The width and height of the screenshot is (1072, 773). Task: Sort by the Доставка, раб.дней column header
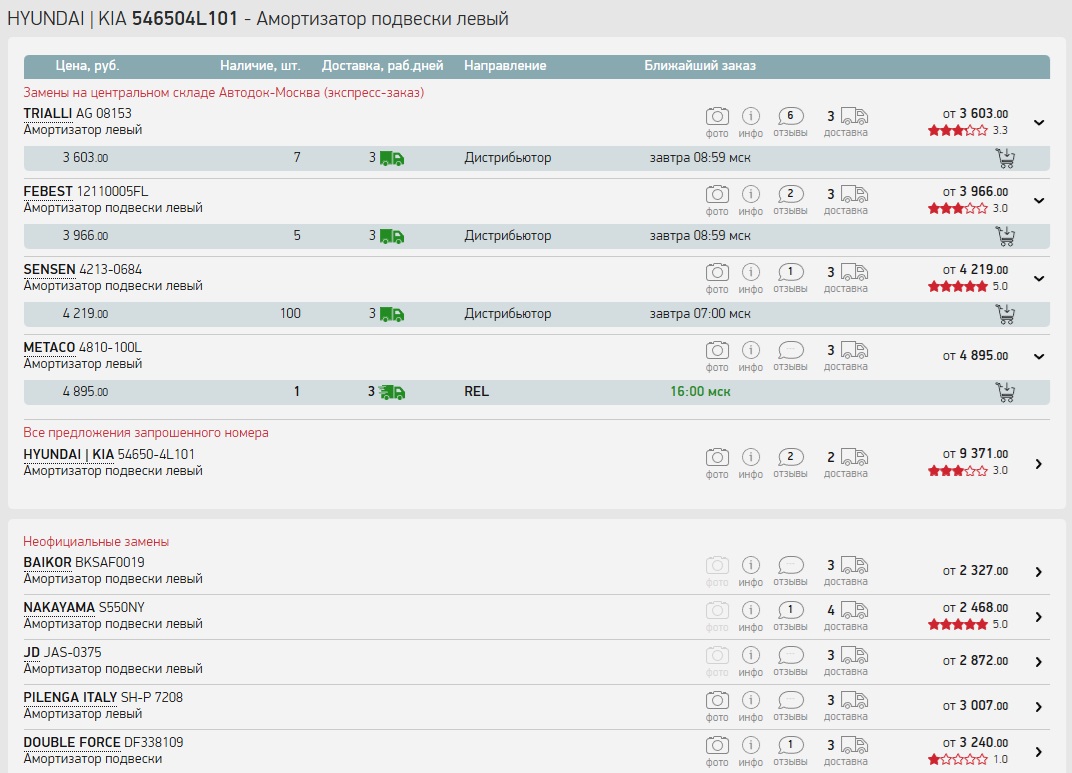coord(382,66)
